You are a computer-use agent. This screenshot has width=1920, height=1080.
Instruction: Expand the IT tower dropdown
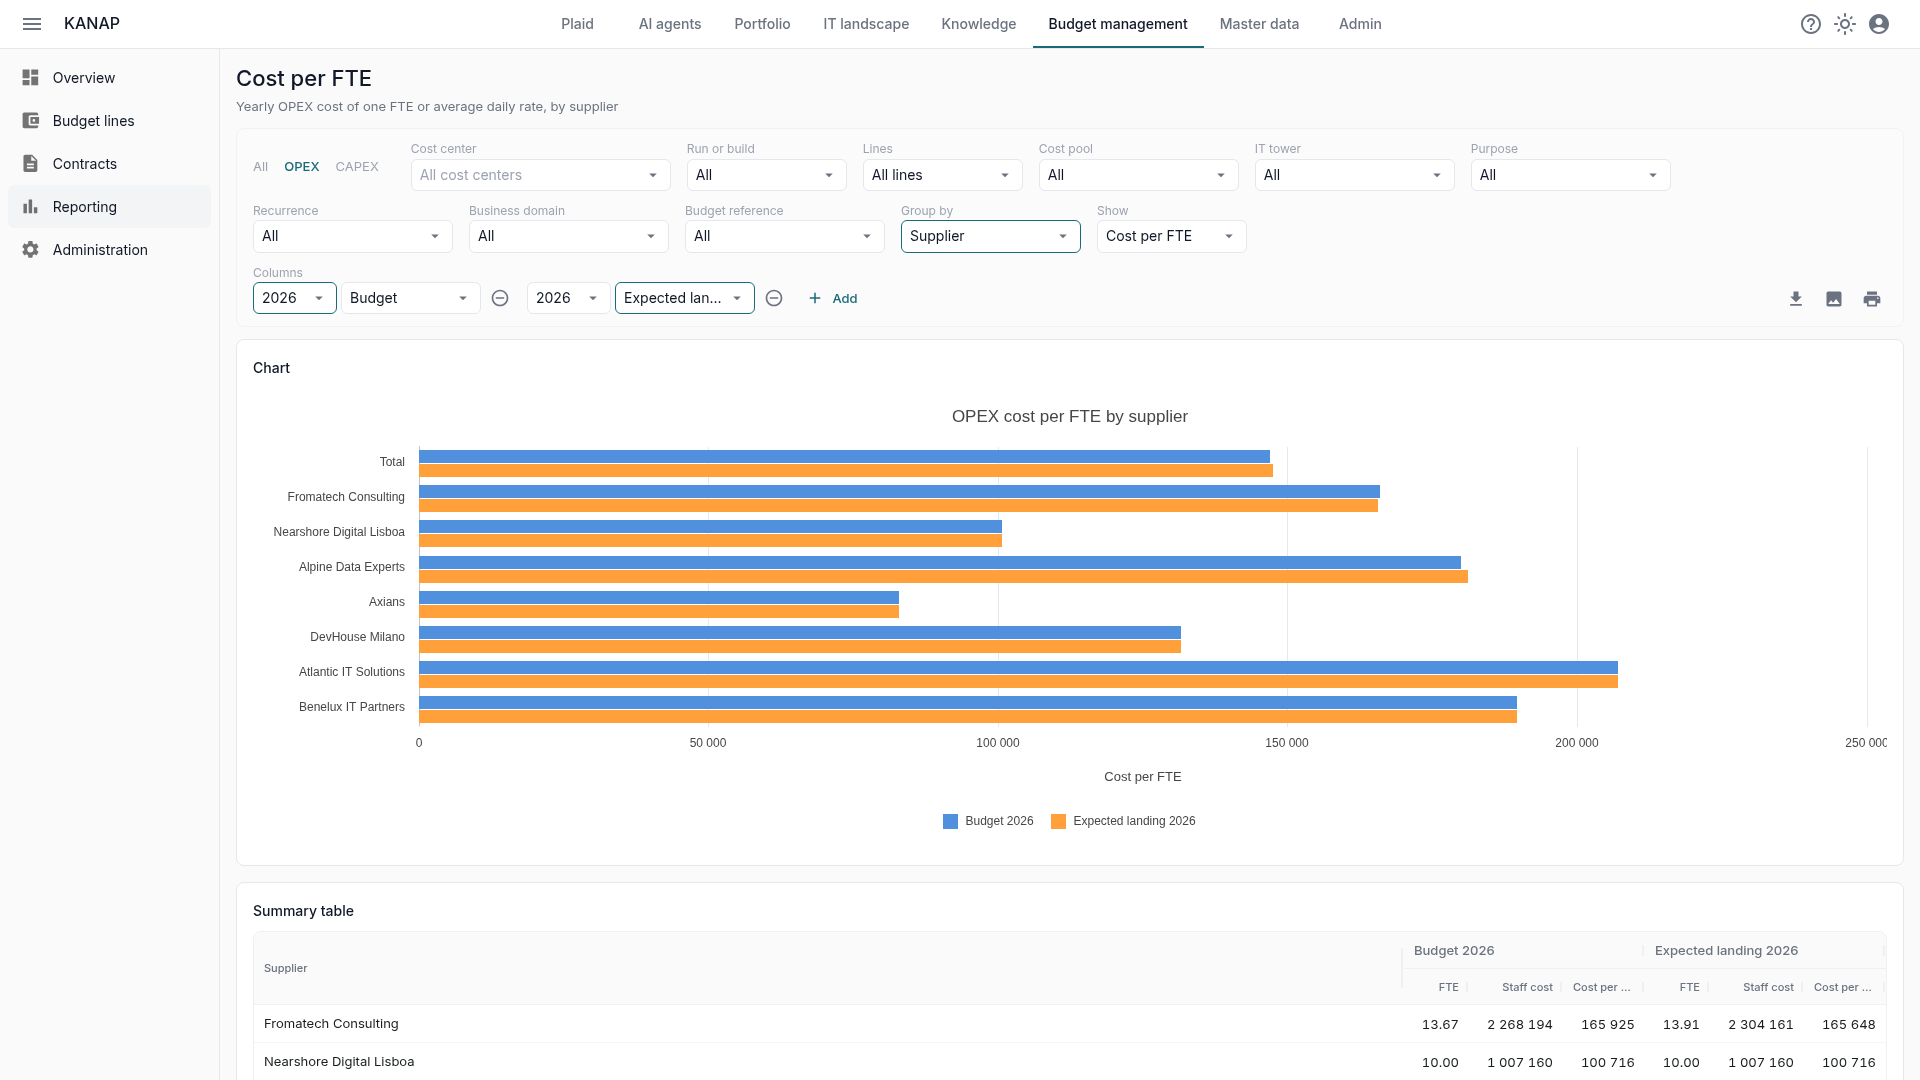click(1354, 175)
